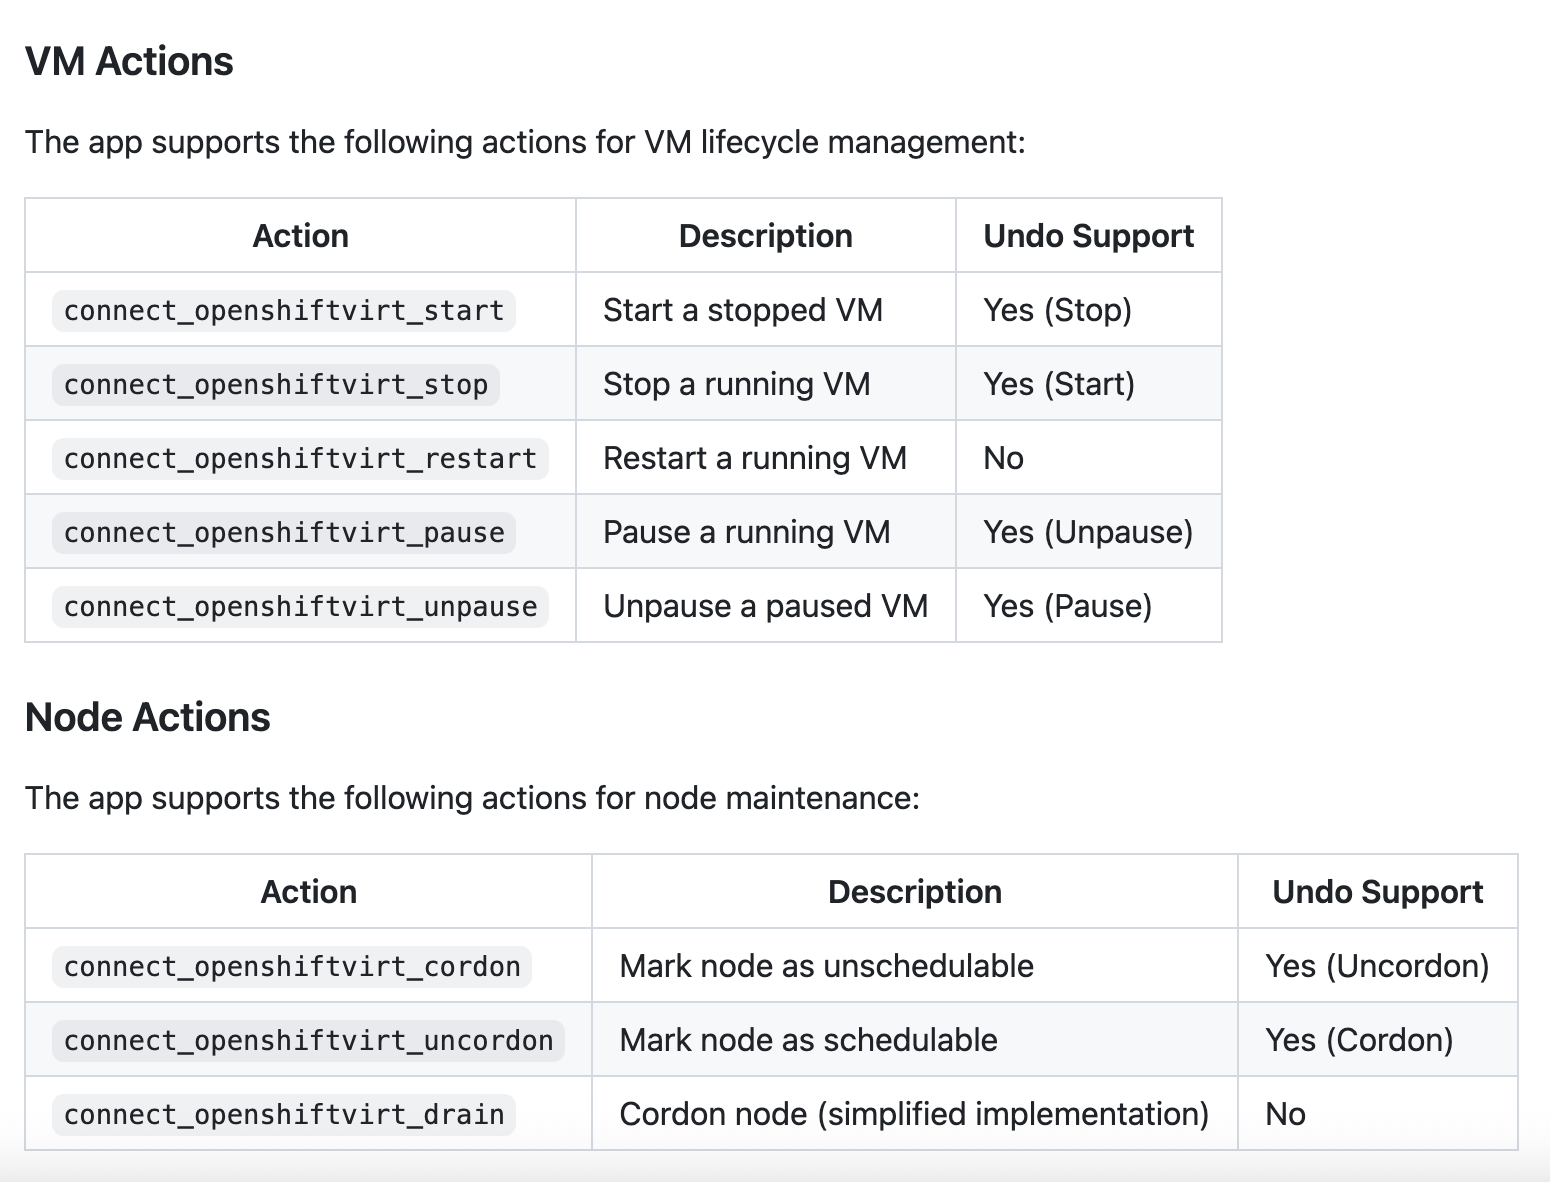Screen dimensions: 1550x1182
Task: Click the Action column header of the VM table
Action: click(301, 236)
